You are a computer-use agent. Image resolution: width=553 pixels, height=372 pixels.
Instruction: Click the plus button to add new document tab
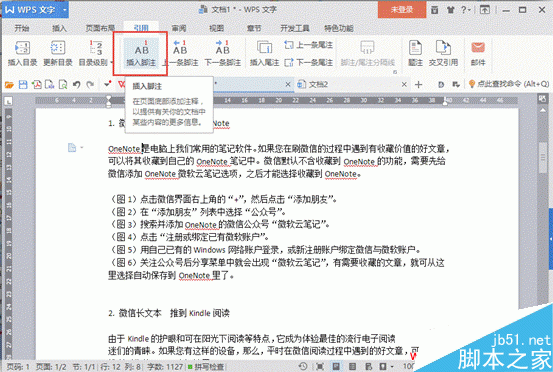tap(419, 85)
